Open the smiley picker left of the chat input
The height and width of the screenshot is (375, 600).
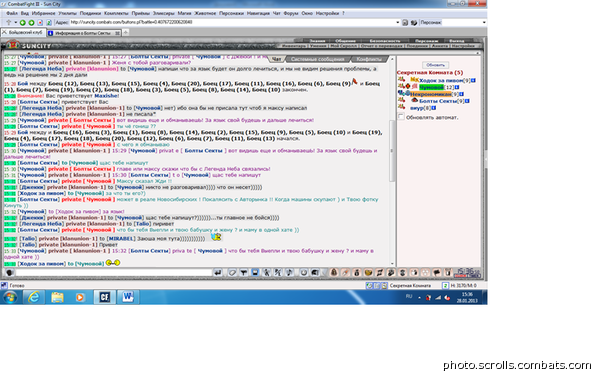click(x=10, y=272)
